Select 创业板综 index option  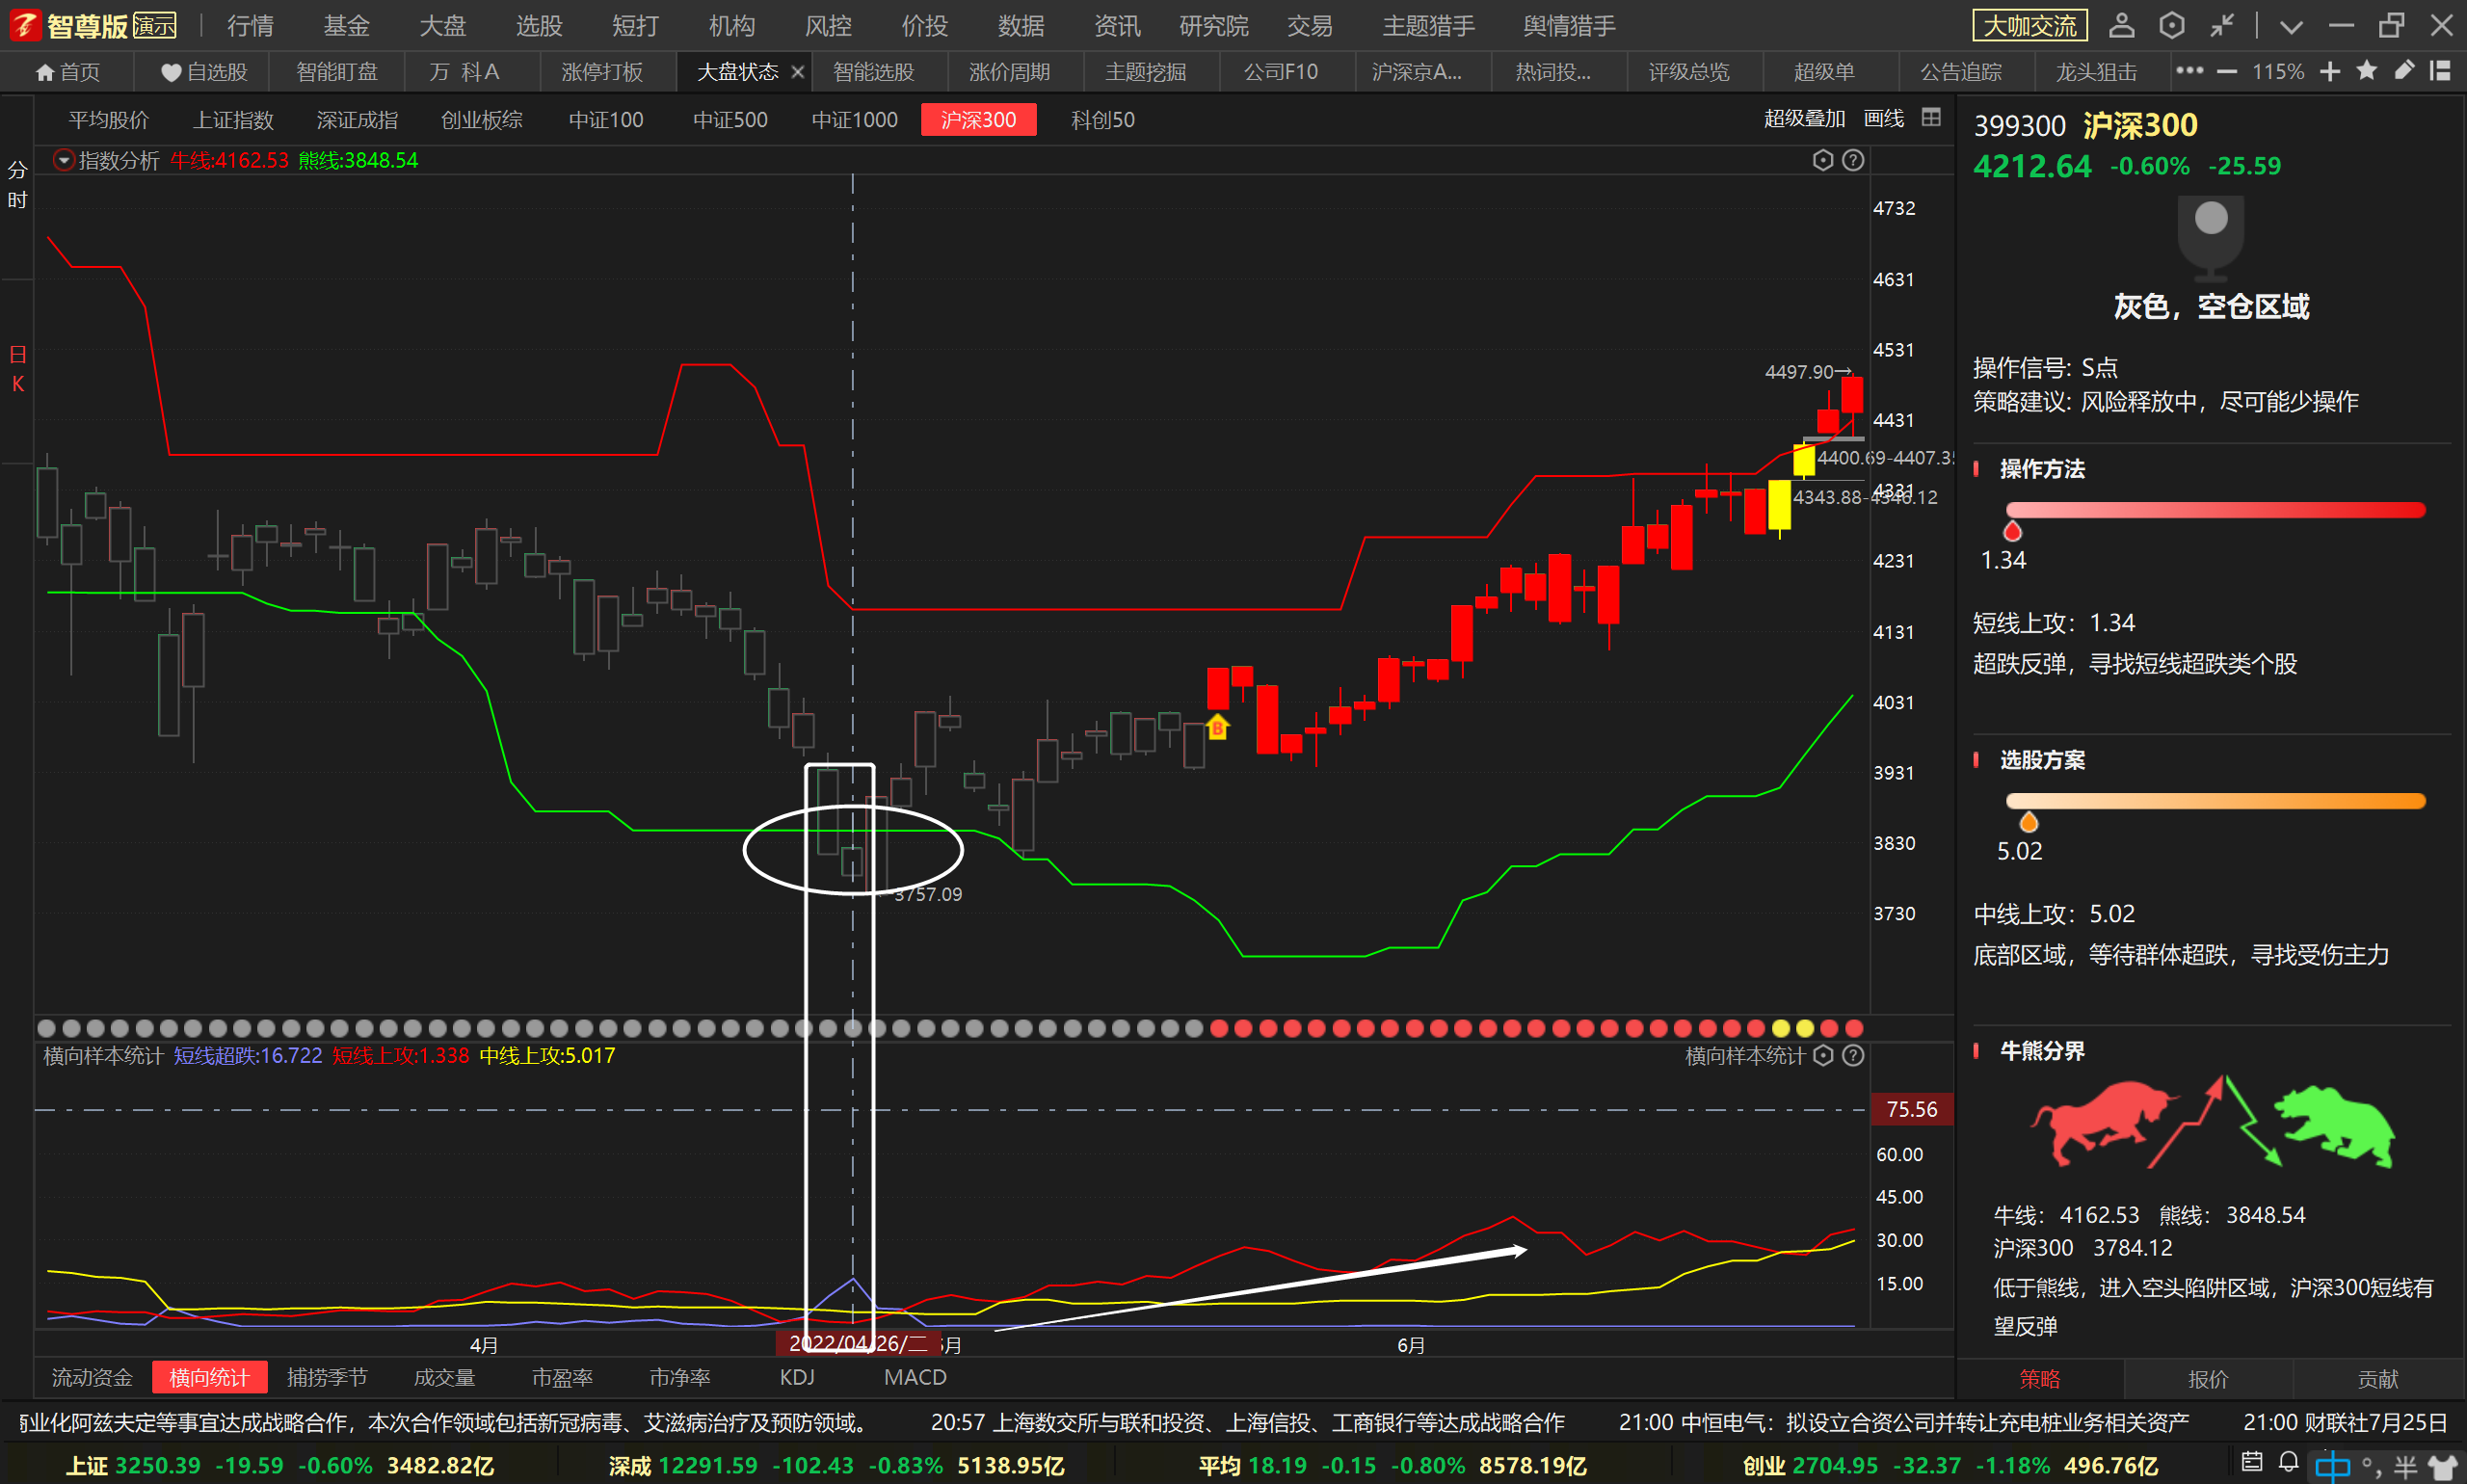click(482, 120)
